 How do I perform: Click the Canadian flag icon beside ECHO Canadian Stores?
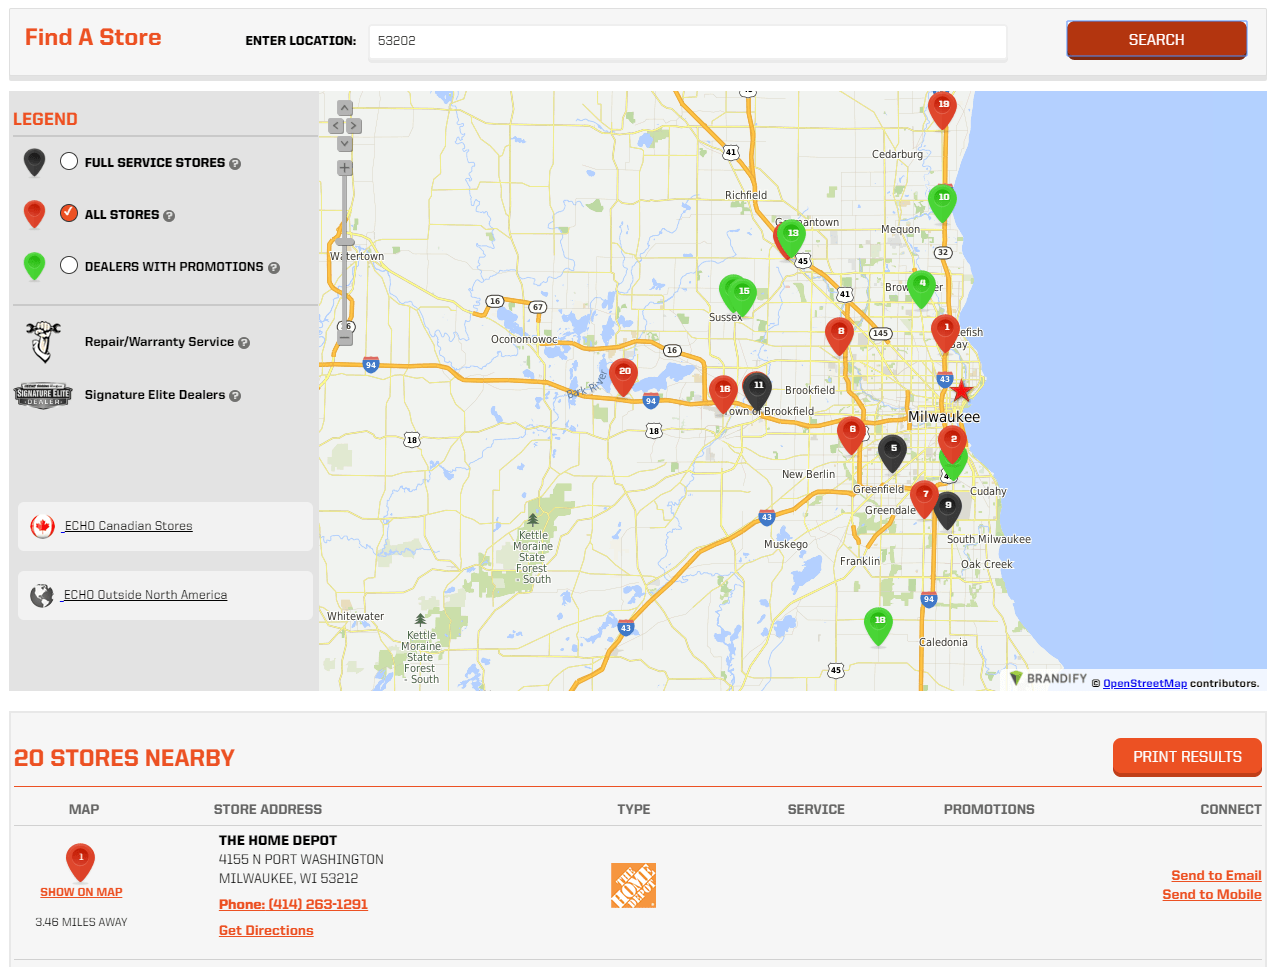click(42, 526)
